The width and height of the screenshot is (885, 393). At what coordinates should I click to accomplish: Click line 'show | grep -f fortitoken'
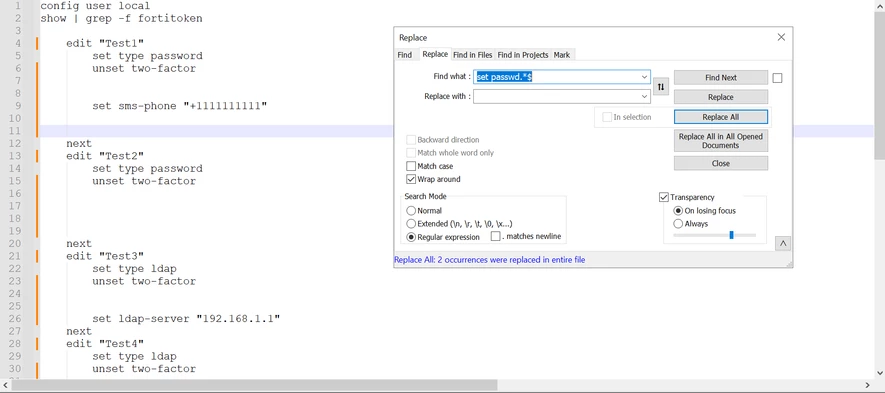coord(121,19)
